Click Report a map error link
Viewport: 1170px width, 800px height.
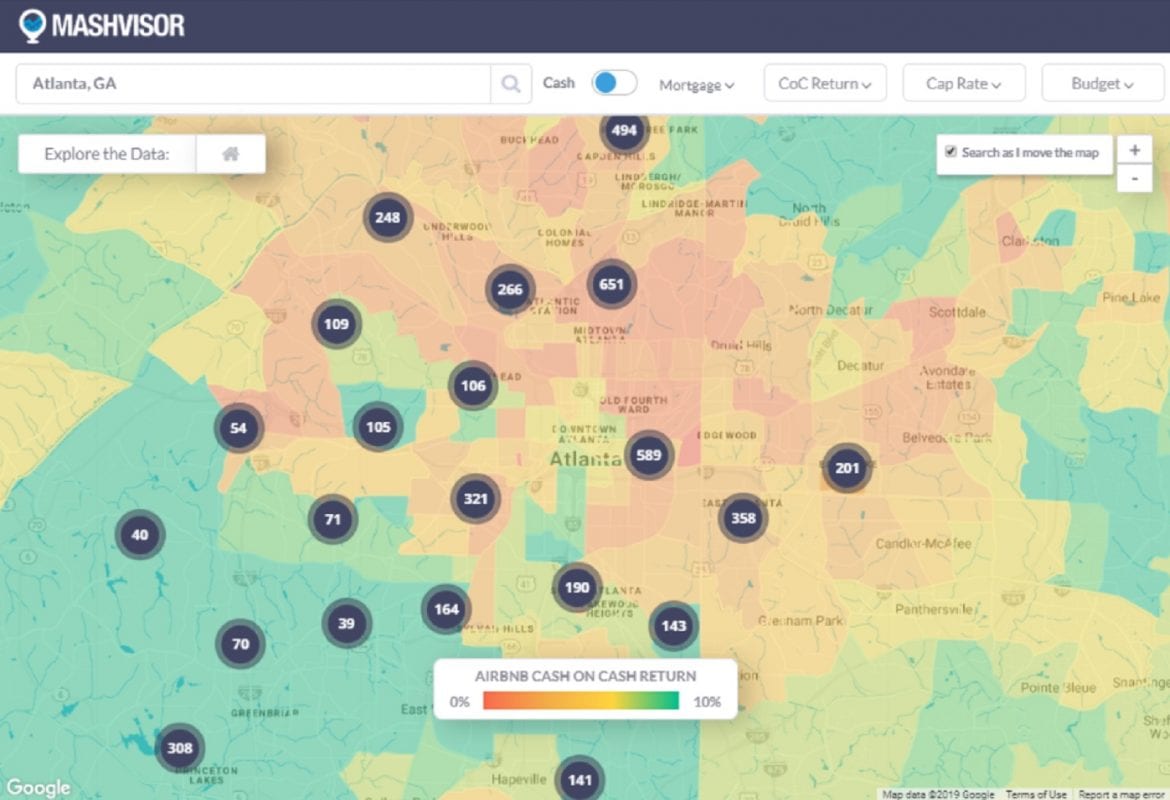pyautogui.click(x=1123, y=794)
